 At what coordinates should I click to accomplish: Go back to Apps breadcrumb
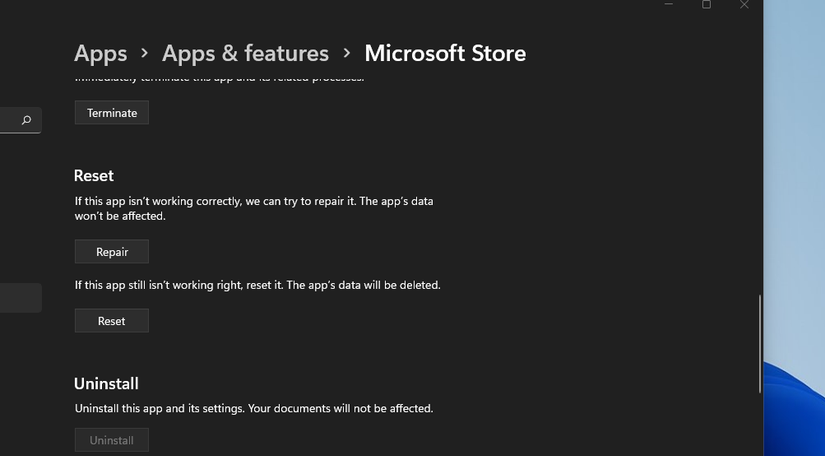pos(101,53)
